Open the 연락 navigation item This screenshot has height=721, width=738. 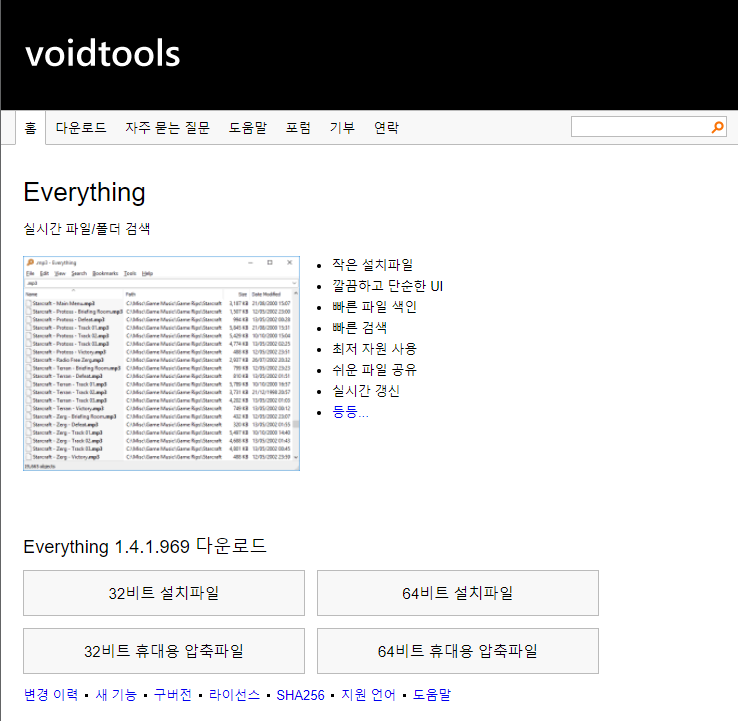386,128
